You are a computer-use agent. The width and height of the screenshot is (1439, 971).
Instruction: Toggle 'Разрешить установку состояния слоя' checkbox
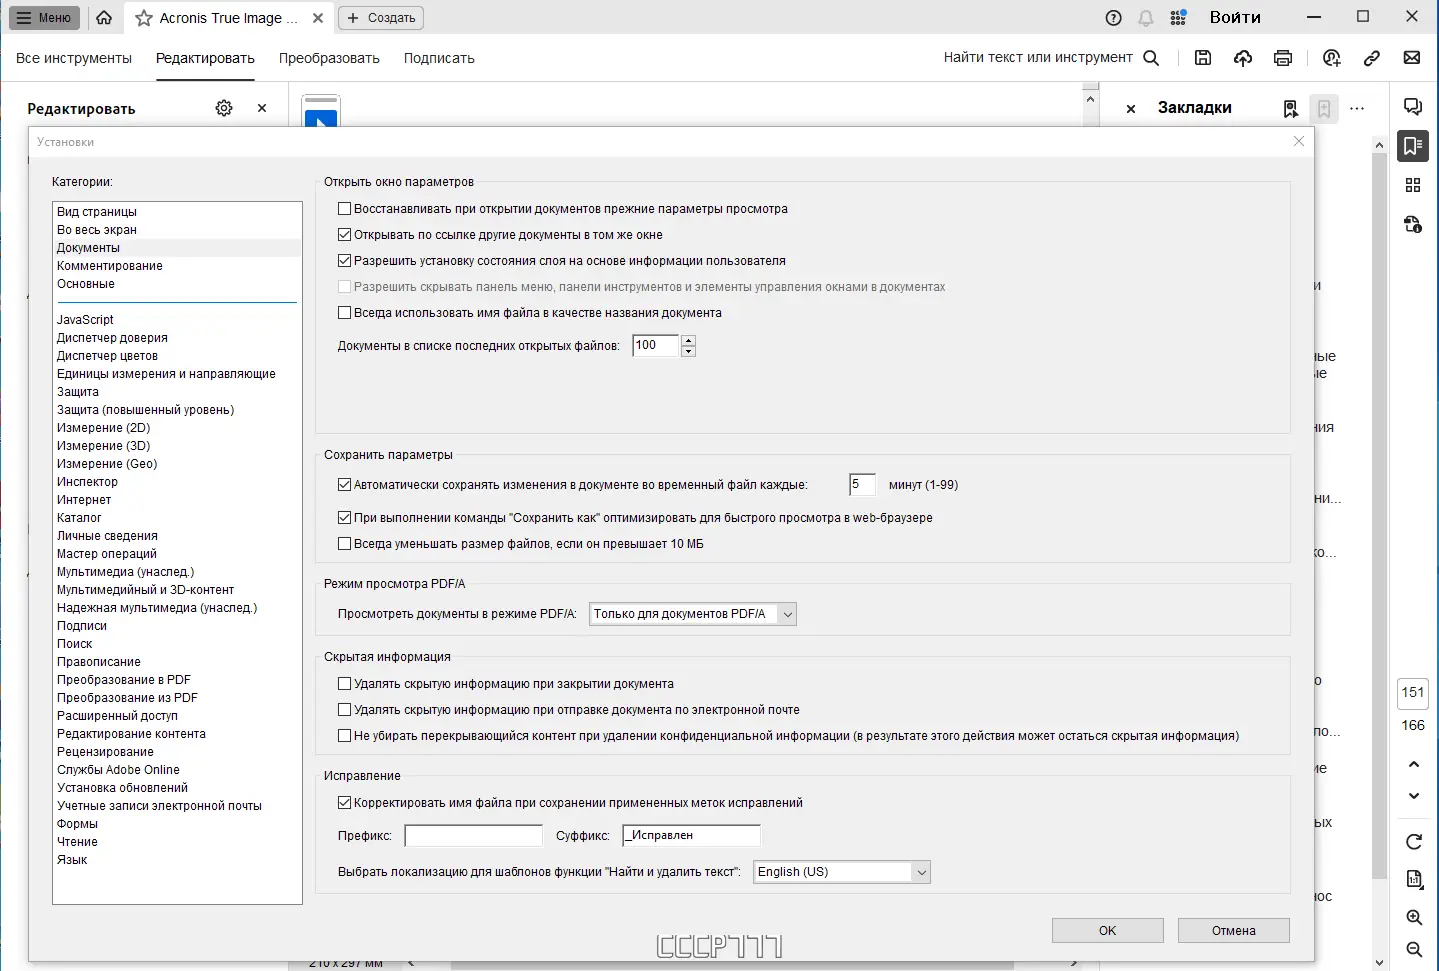pyautogui.click(x=345, y=261)
